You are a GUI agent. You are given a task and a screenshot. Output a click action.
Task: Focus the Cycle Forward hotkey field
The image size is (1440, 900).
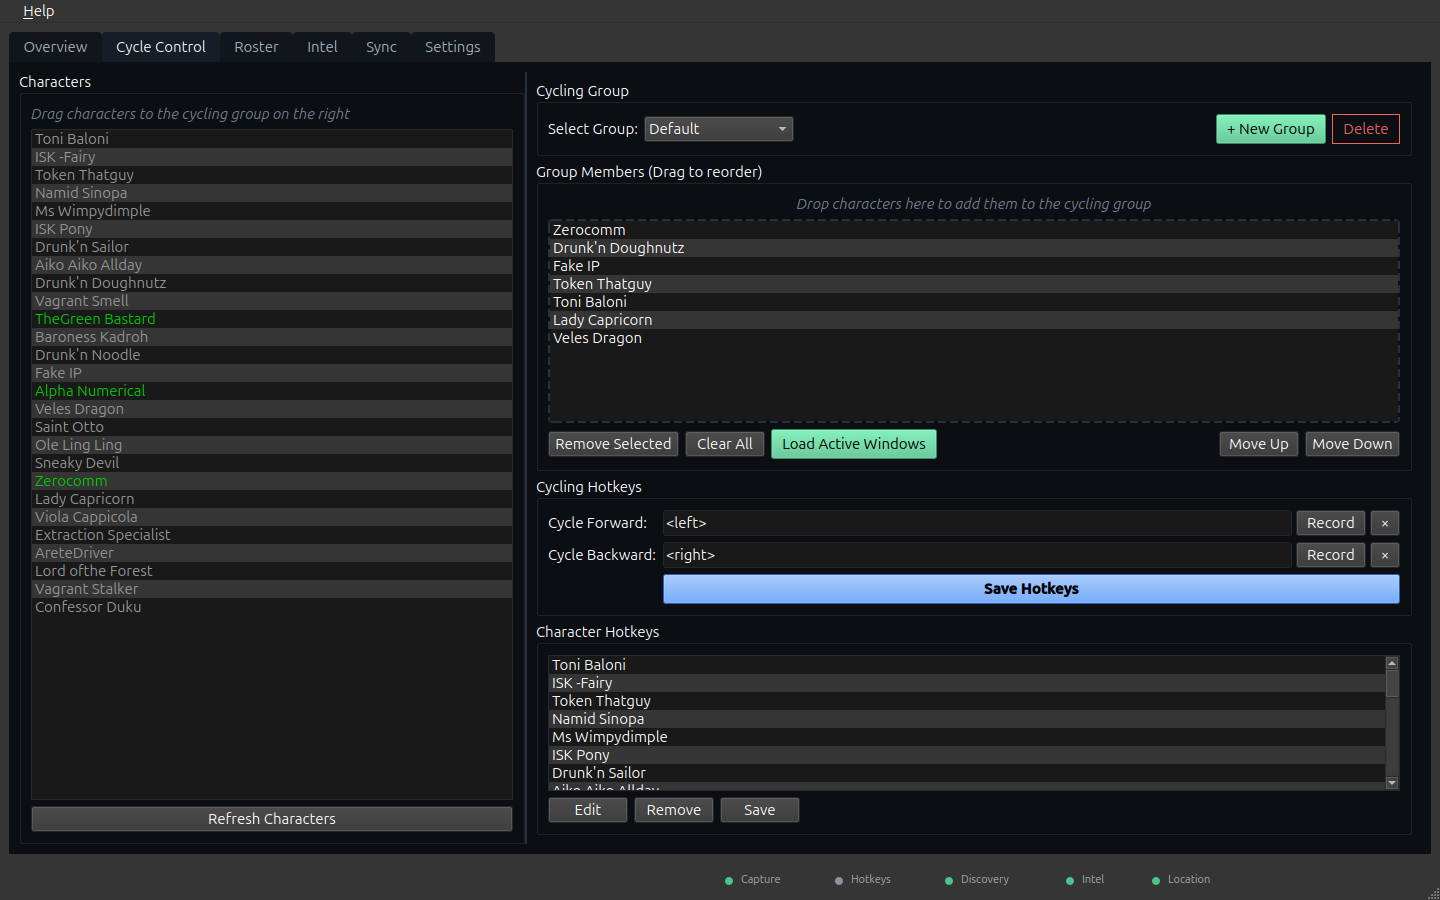[x=977, y=523]
